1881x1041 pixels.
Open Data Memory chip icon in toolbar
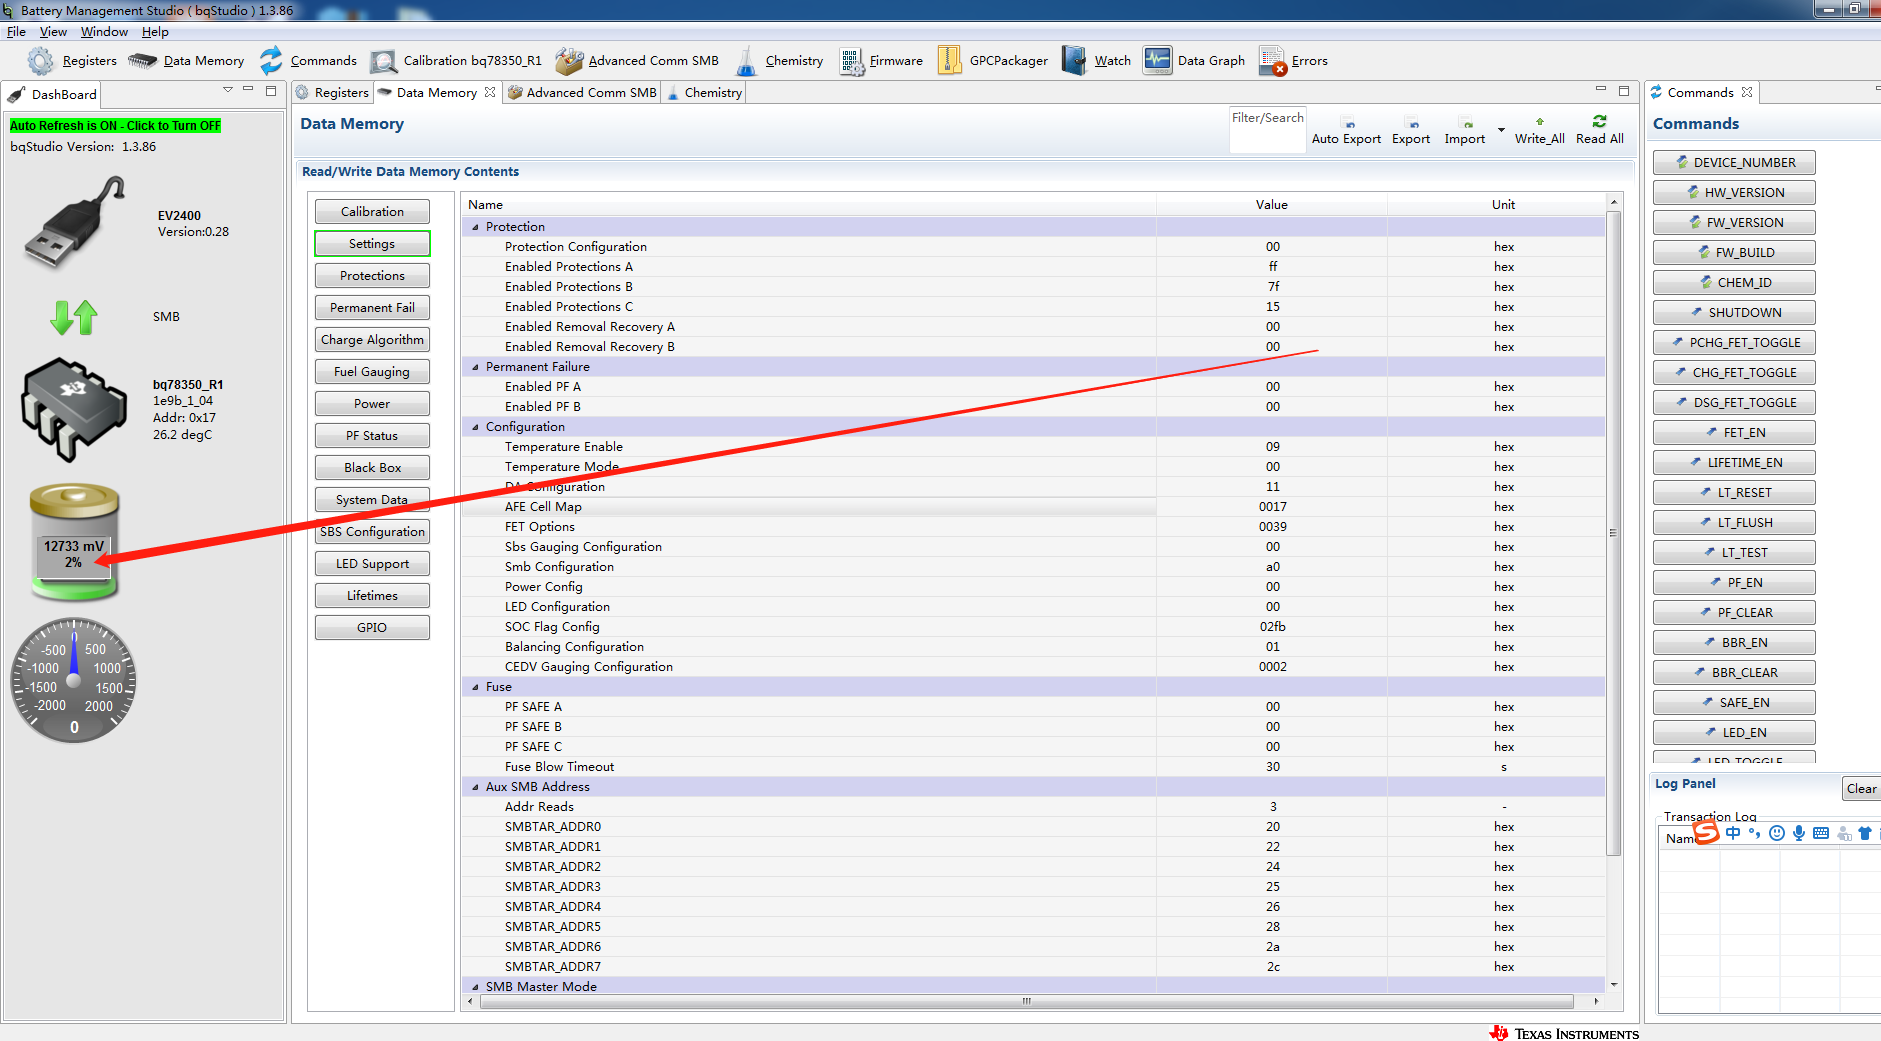(x=143, y=61)
